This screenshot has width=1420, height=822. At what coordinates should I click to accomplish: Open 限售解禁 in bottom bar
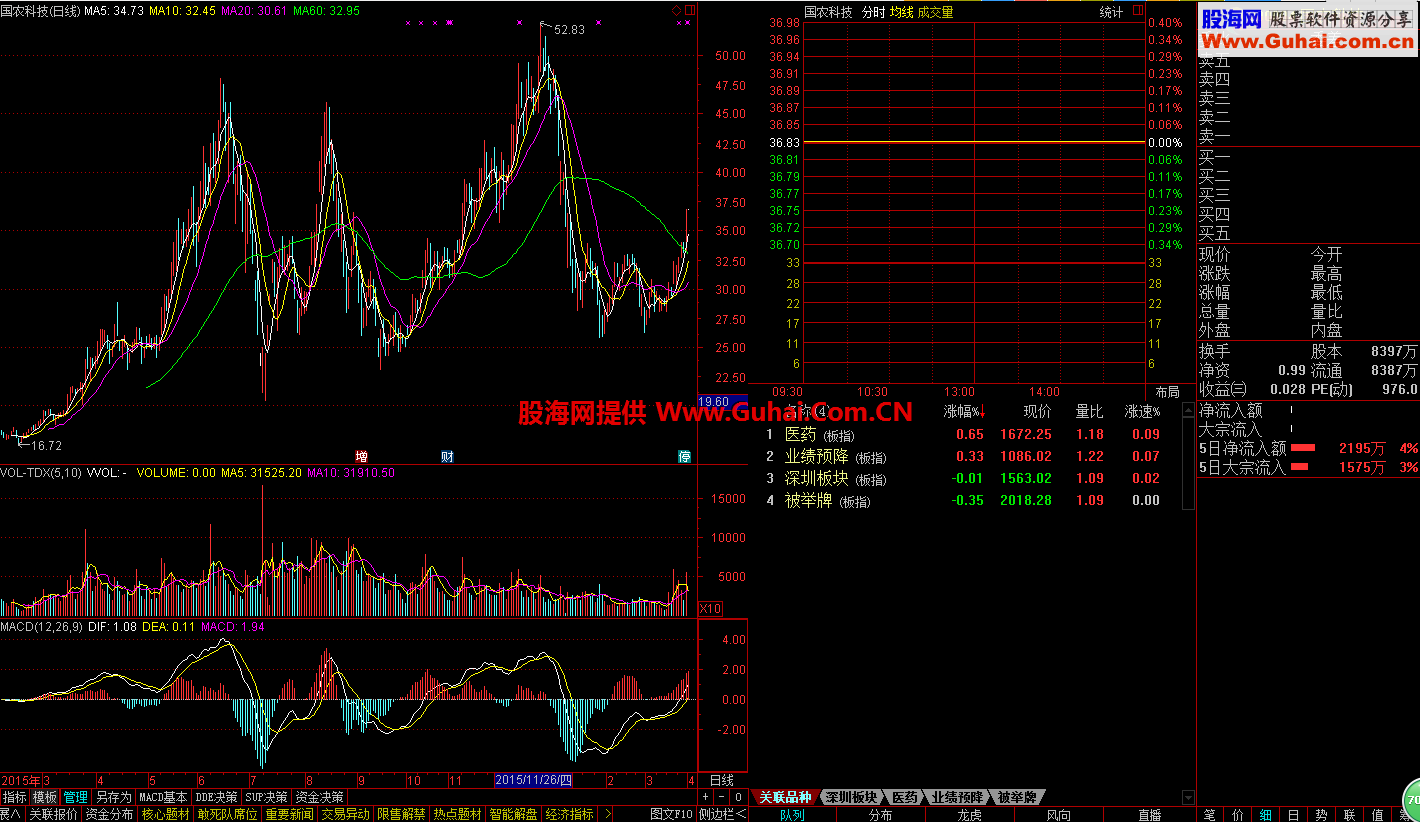pos(402,814)
